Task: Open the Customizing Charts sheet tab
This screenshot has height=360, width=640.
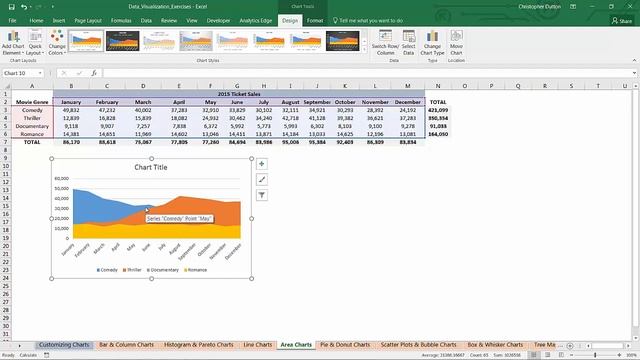Action: tap(64, 345)
